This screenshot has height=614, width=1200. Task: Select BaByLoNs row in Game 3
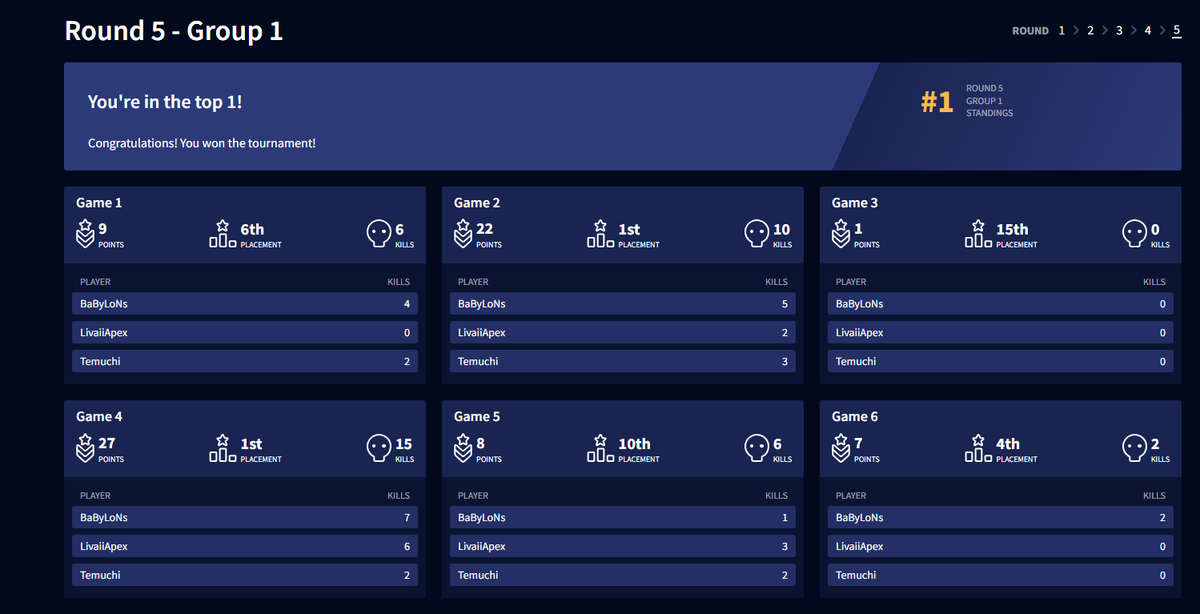pyautogui.click(x=1001, y=304)
